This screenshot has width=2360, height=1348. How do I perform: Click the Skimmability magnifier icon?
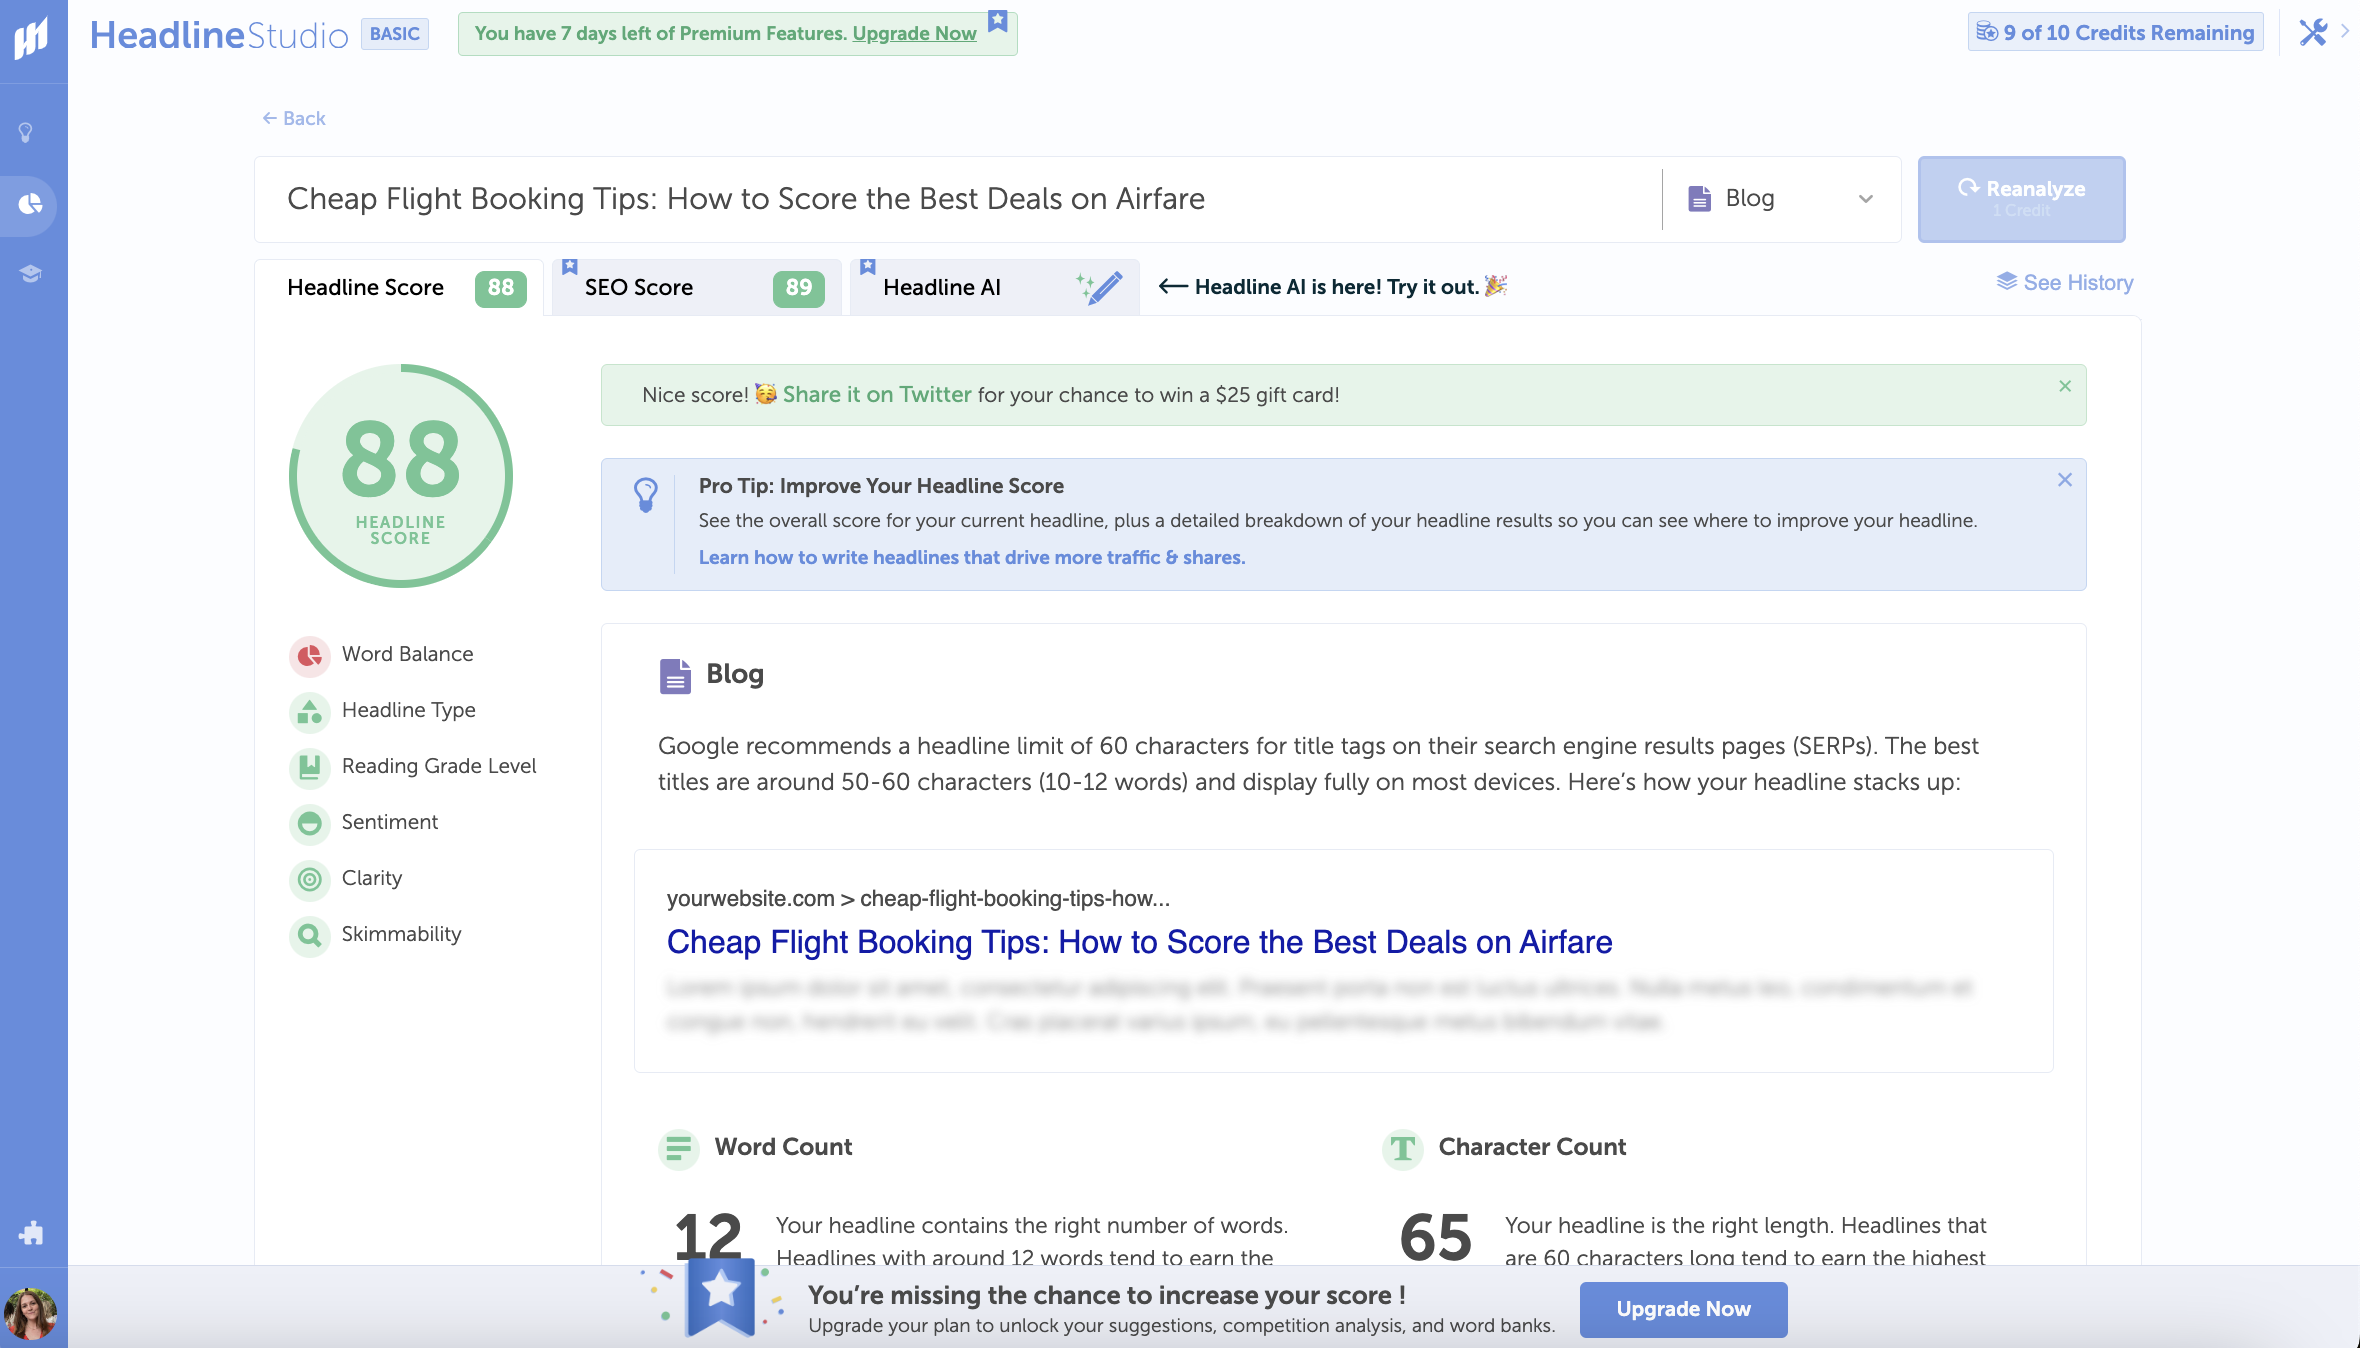[x=310, y=933]
